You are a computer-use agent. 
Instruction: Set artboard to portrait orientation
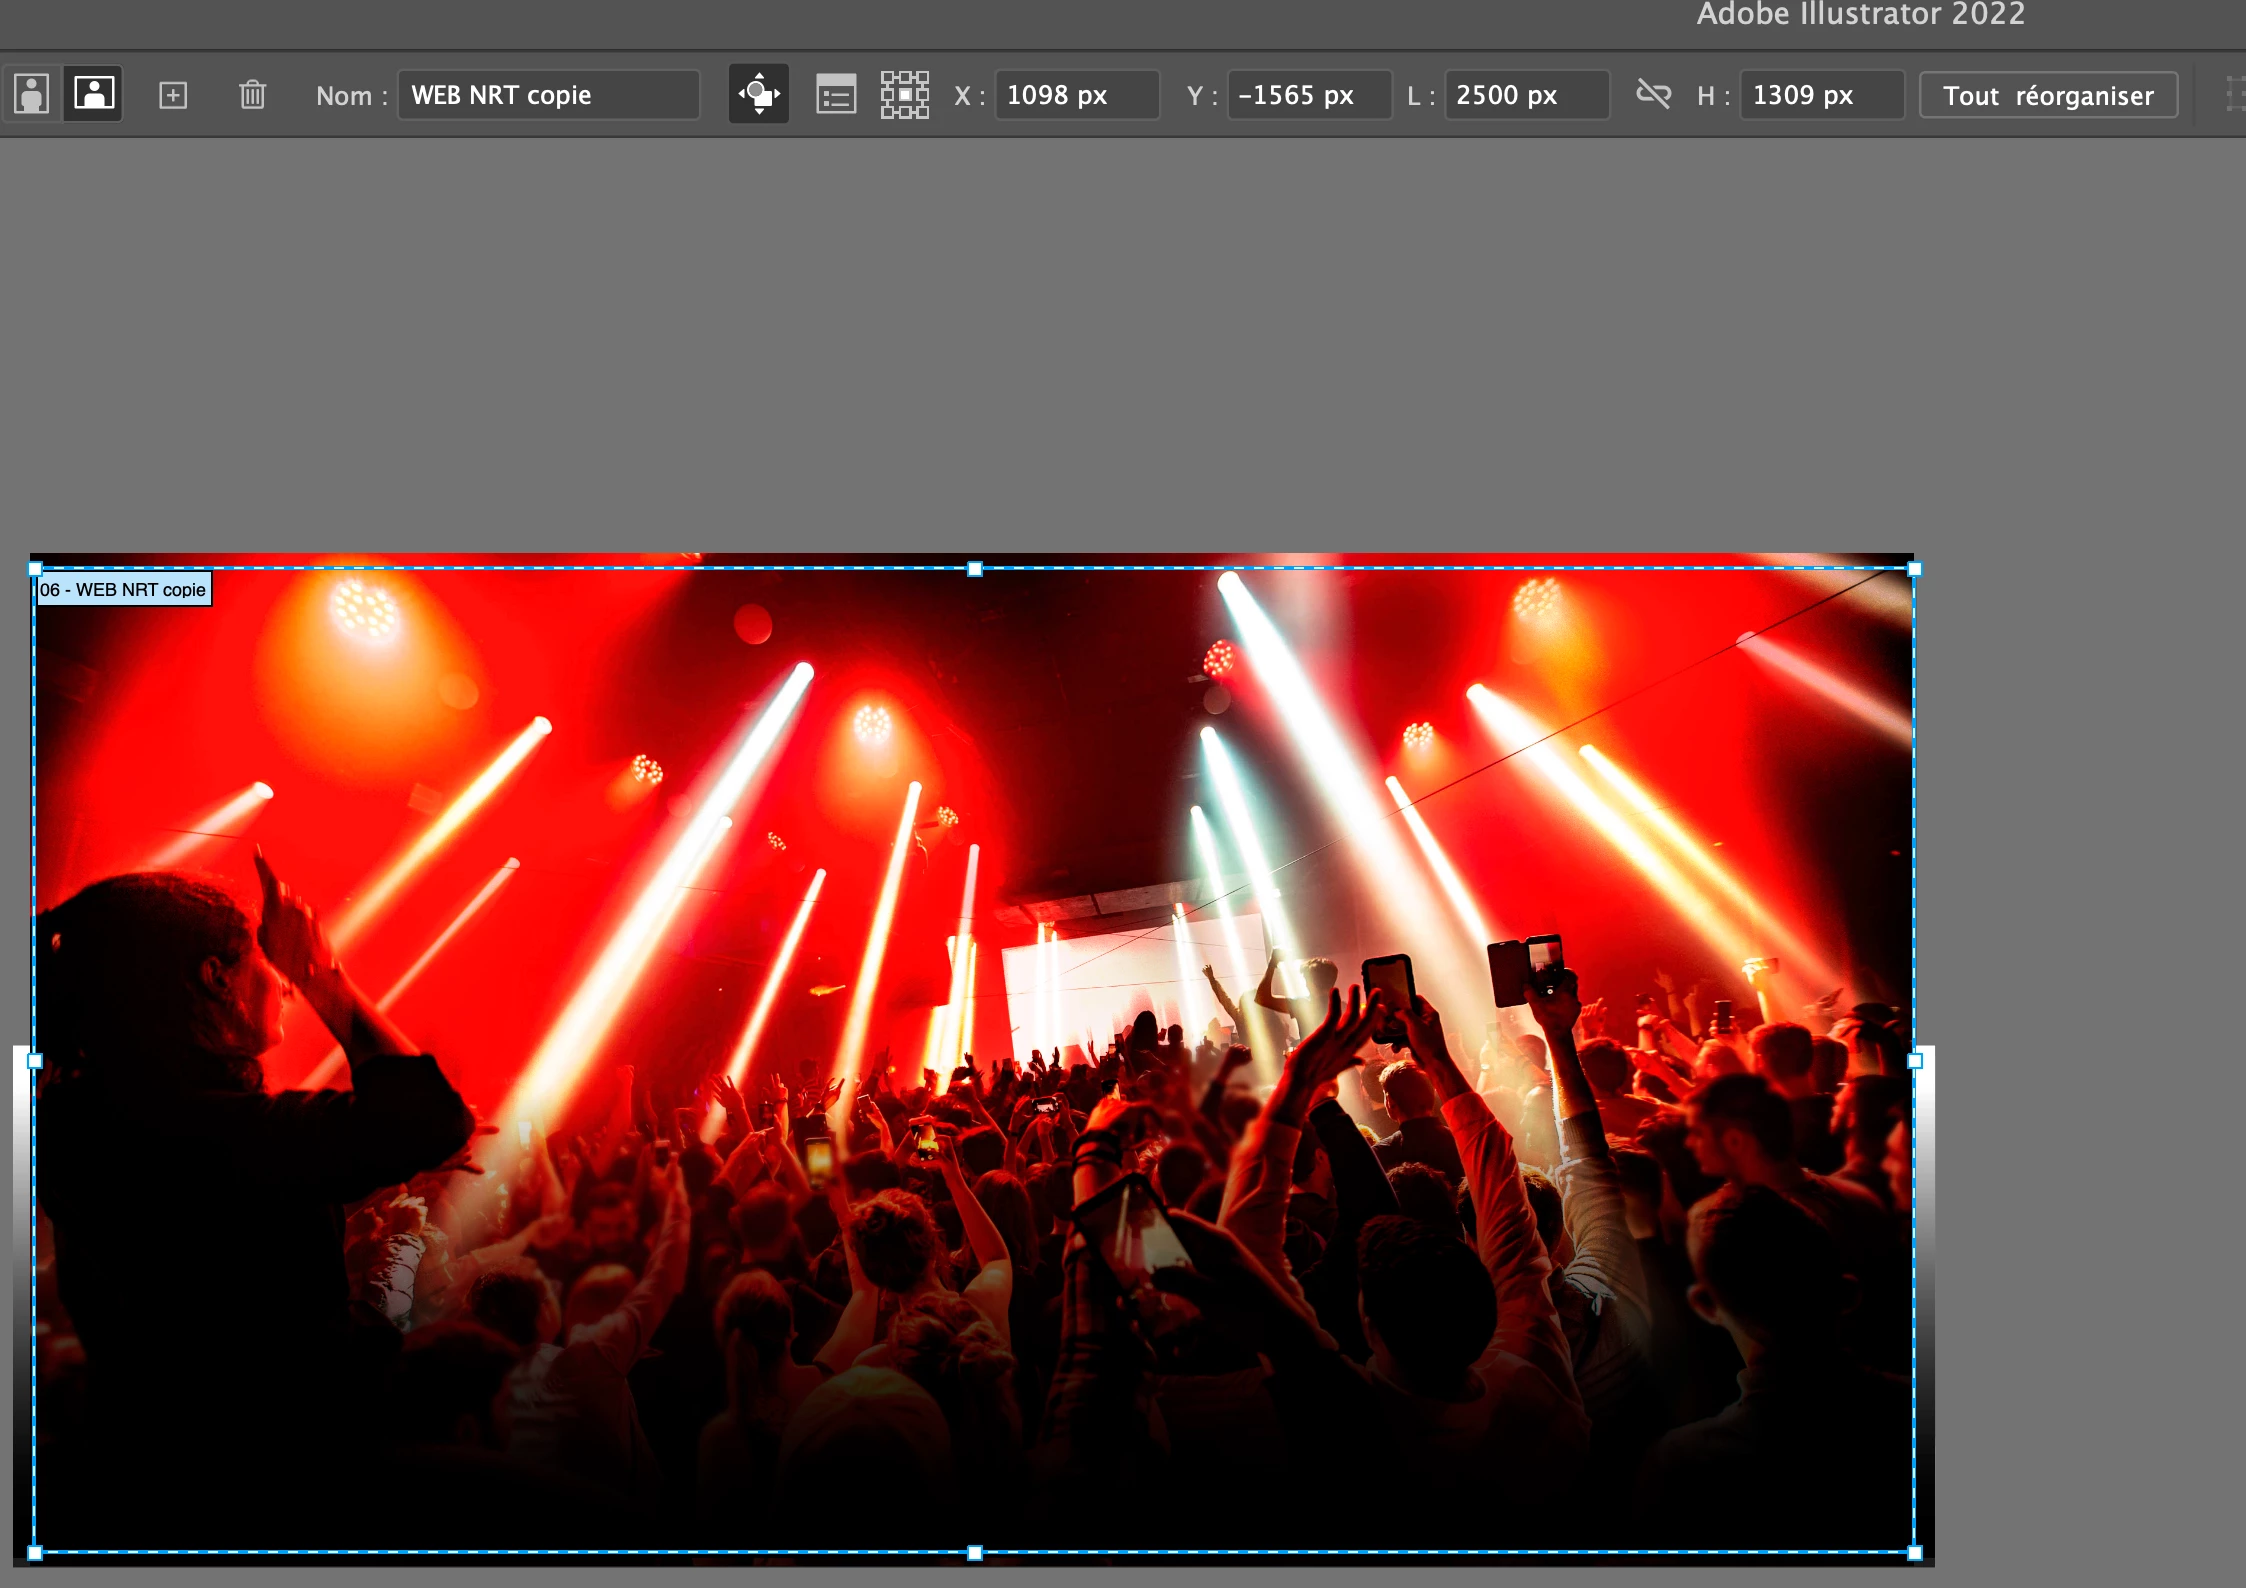coord(31,95)
